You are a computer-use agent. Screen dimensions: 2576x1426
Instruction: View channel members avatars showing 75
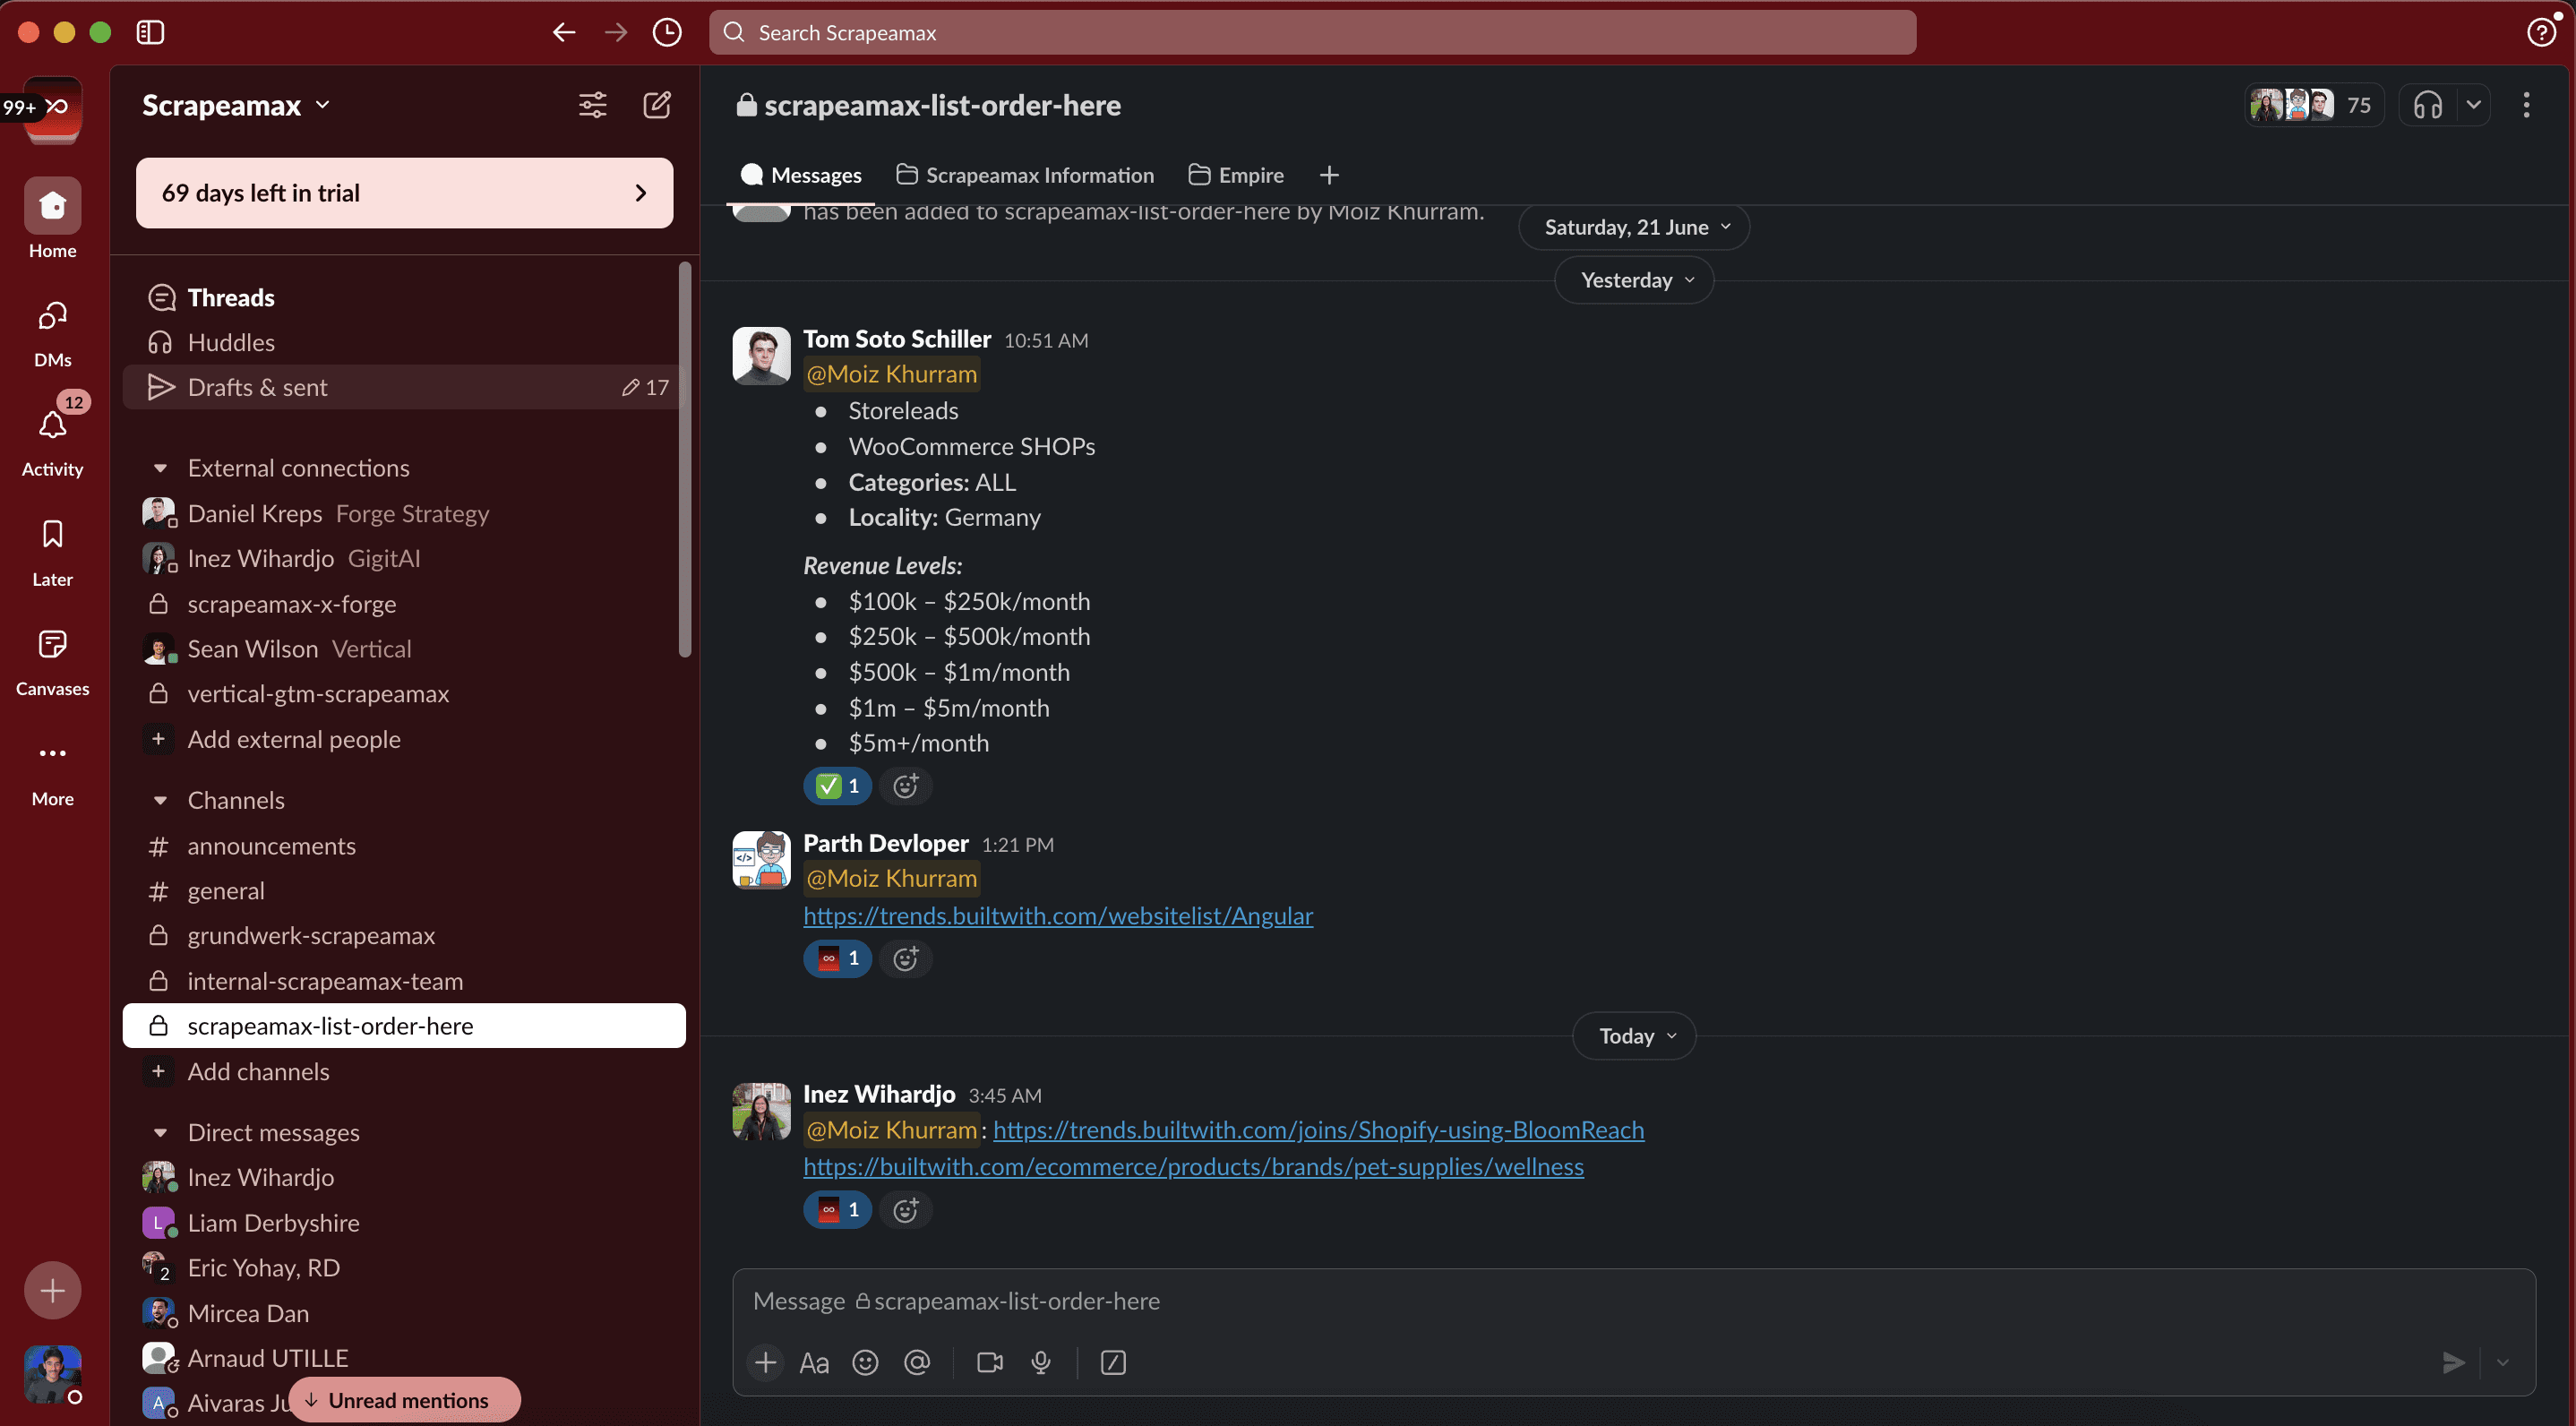[2313, 105]
